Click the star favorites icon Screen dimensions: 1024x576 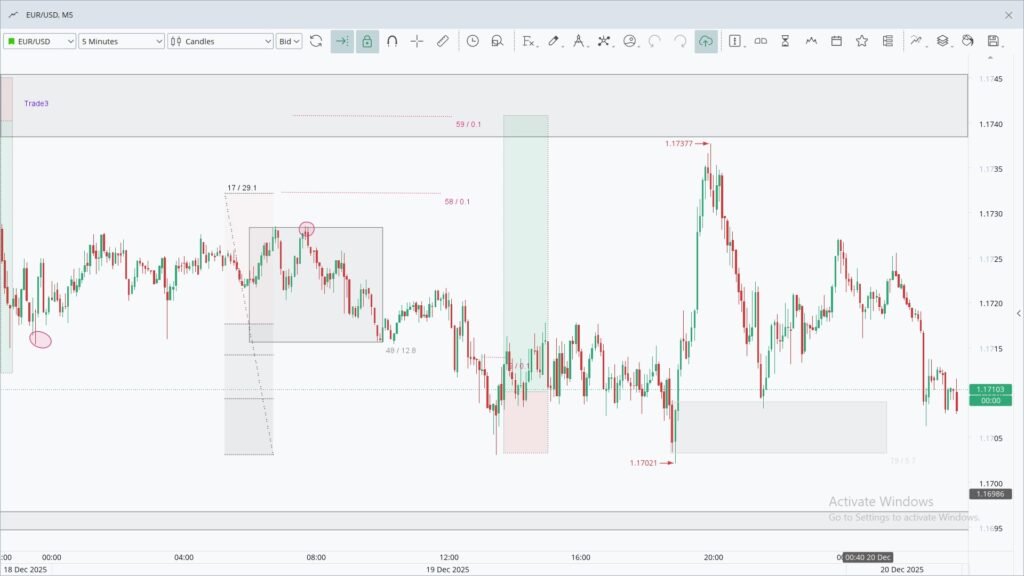[861, 41]
